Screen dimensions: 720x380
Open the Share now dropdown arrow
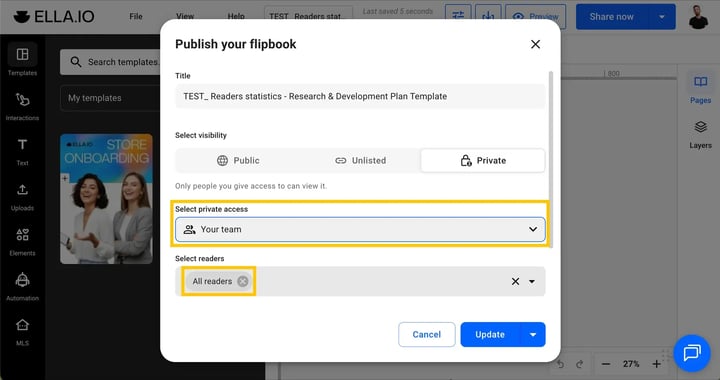coord(662,17)
